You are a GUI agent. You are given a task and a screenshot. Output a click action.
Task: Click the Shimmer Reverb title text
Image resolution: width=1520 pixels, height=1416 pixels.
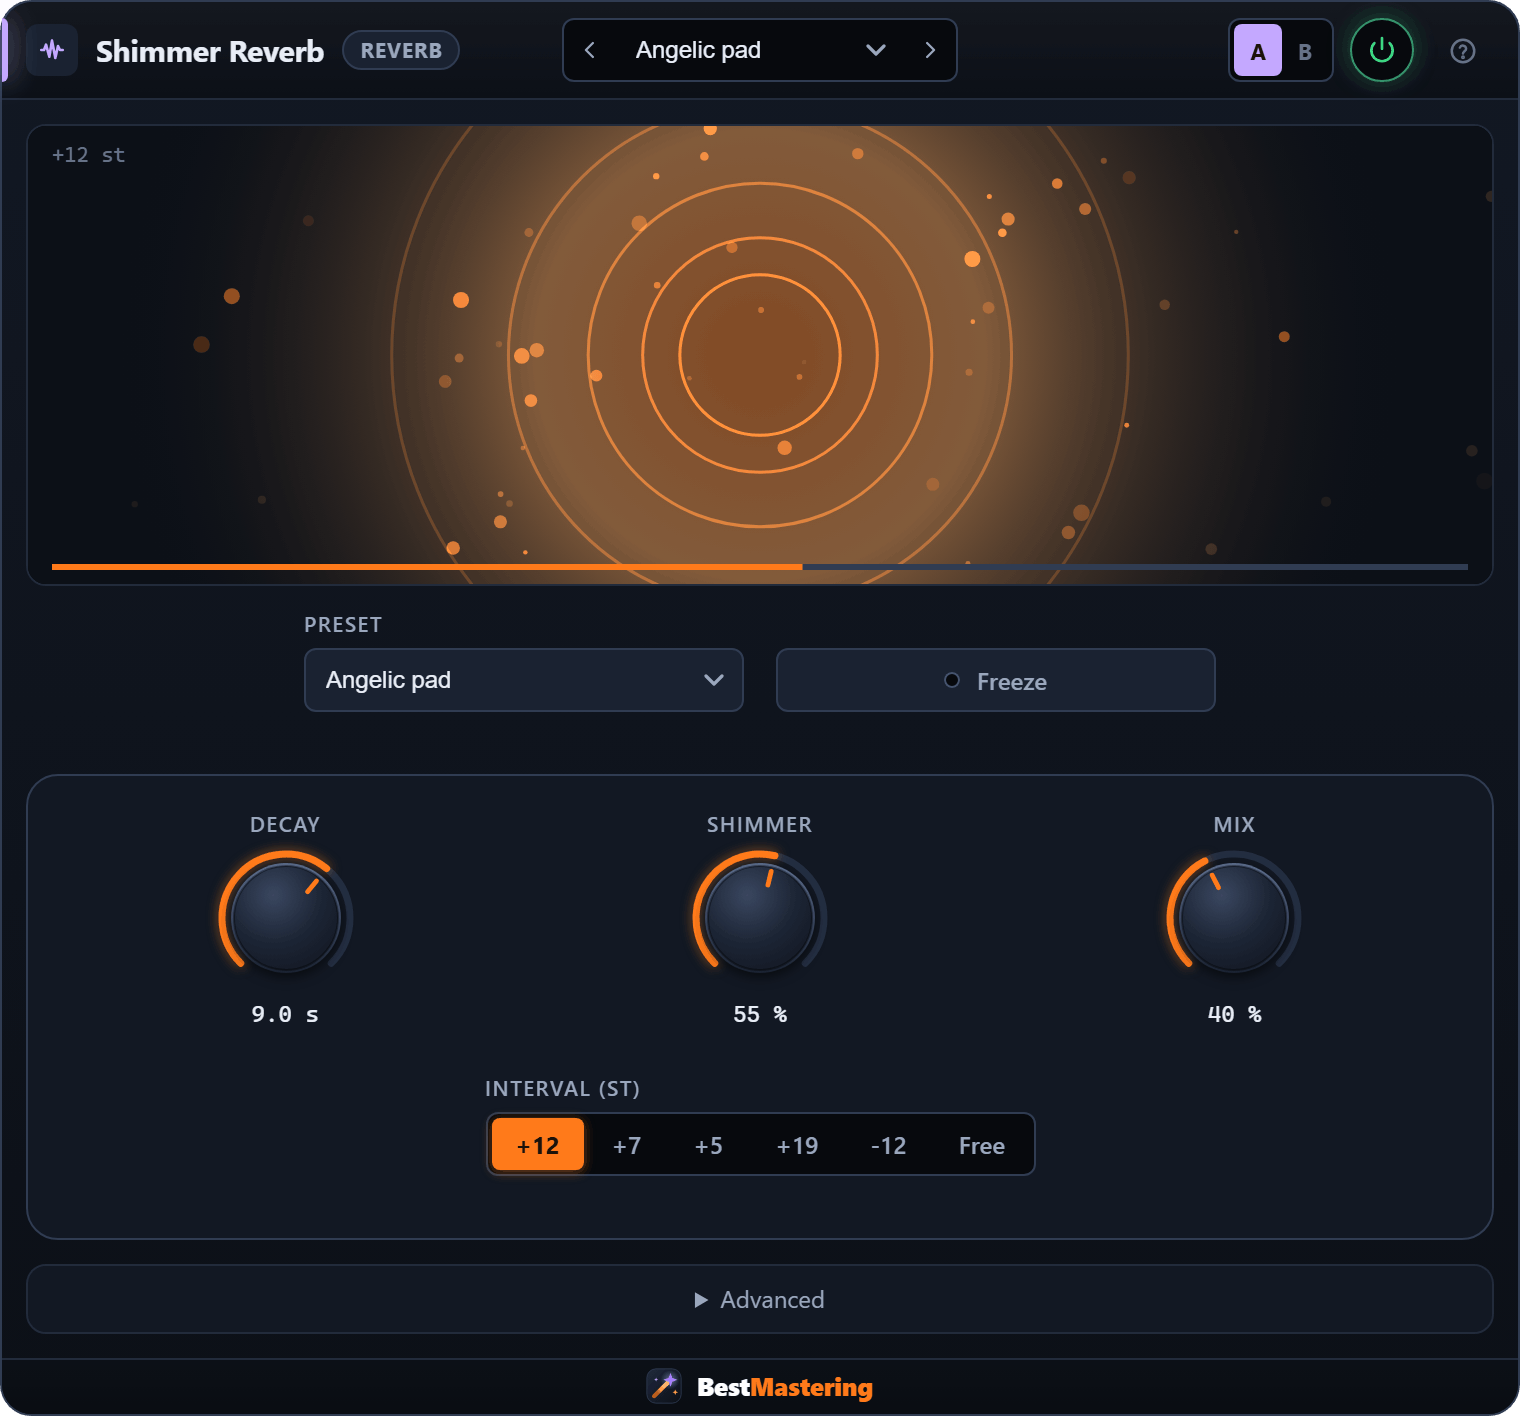point(210,51)
